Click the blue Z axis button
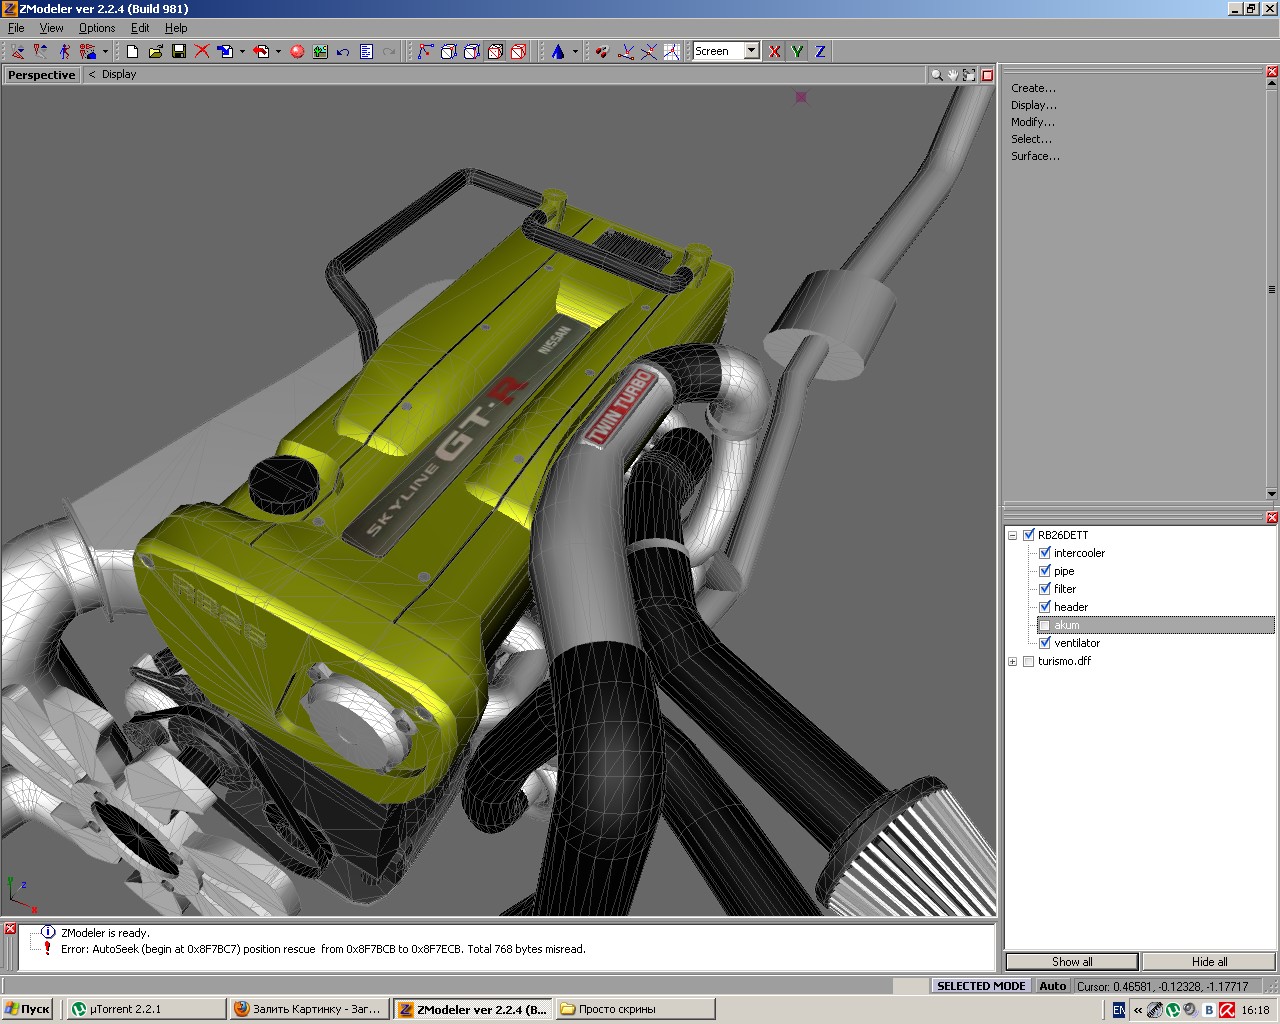 (820, 51)
